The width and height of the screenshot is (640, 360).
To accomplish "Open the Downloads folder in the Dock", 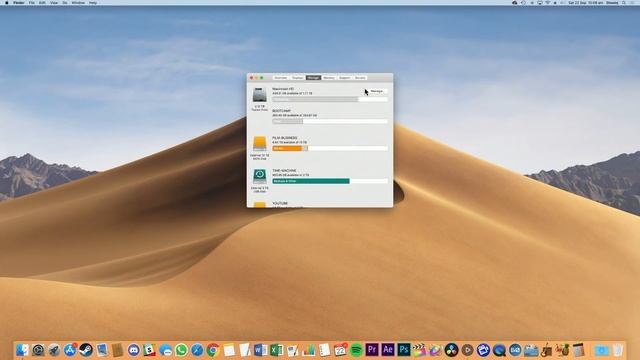I will pyautogui.click(x=601, y=350).
